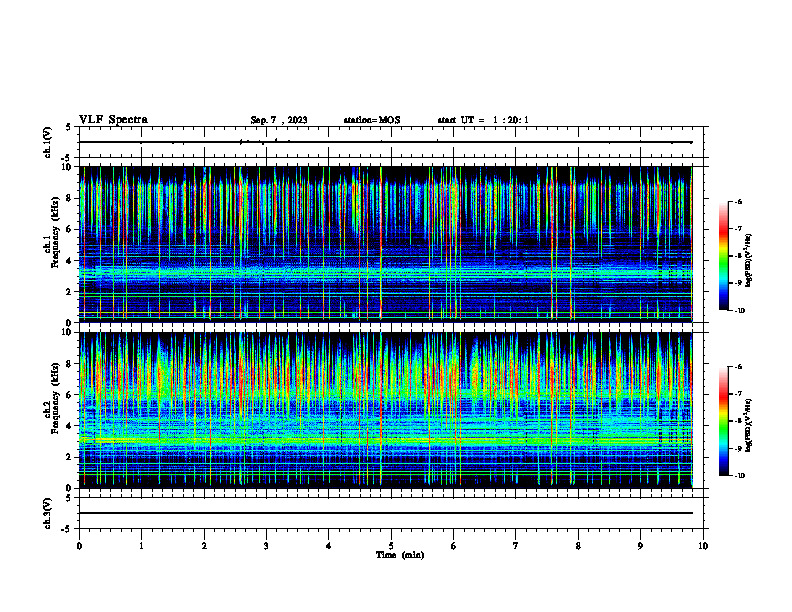Click the ch.3 voltage waveform strip
Screen dimensions: 792x612
tap(391, 513)
